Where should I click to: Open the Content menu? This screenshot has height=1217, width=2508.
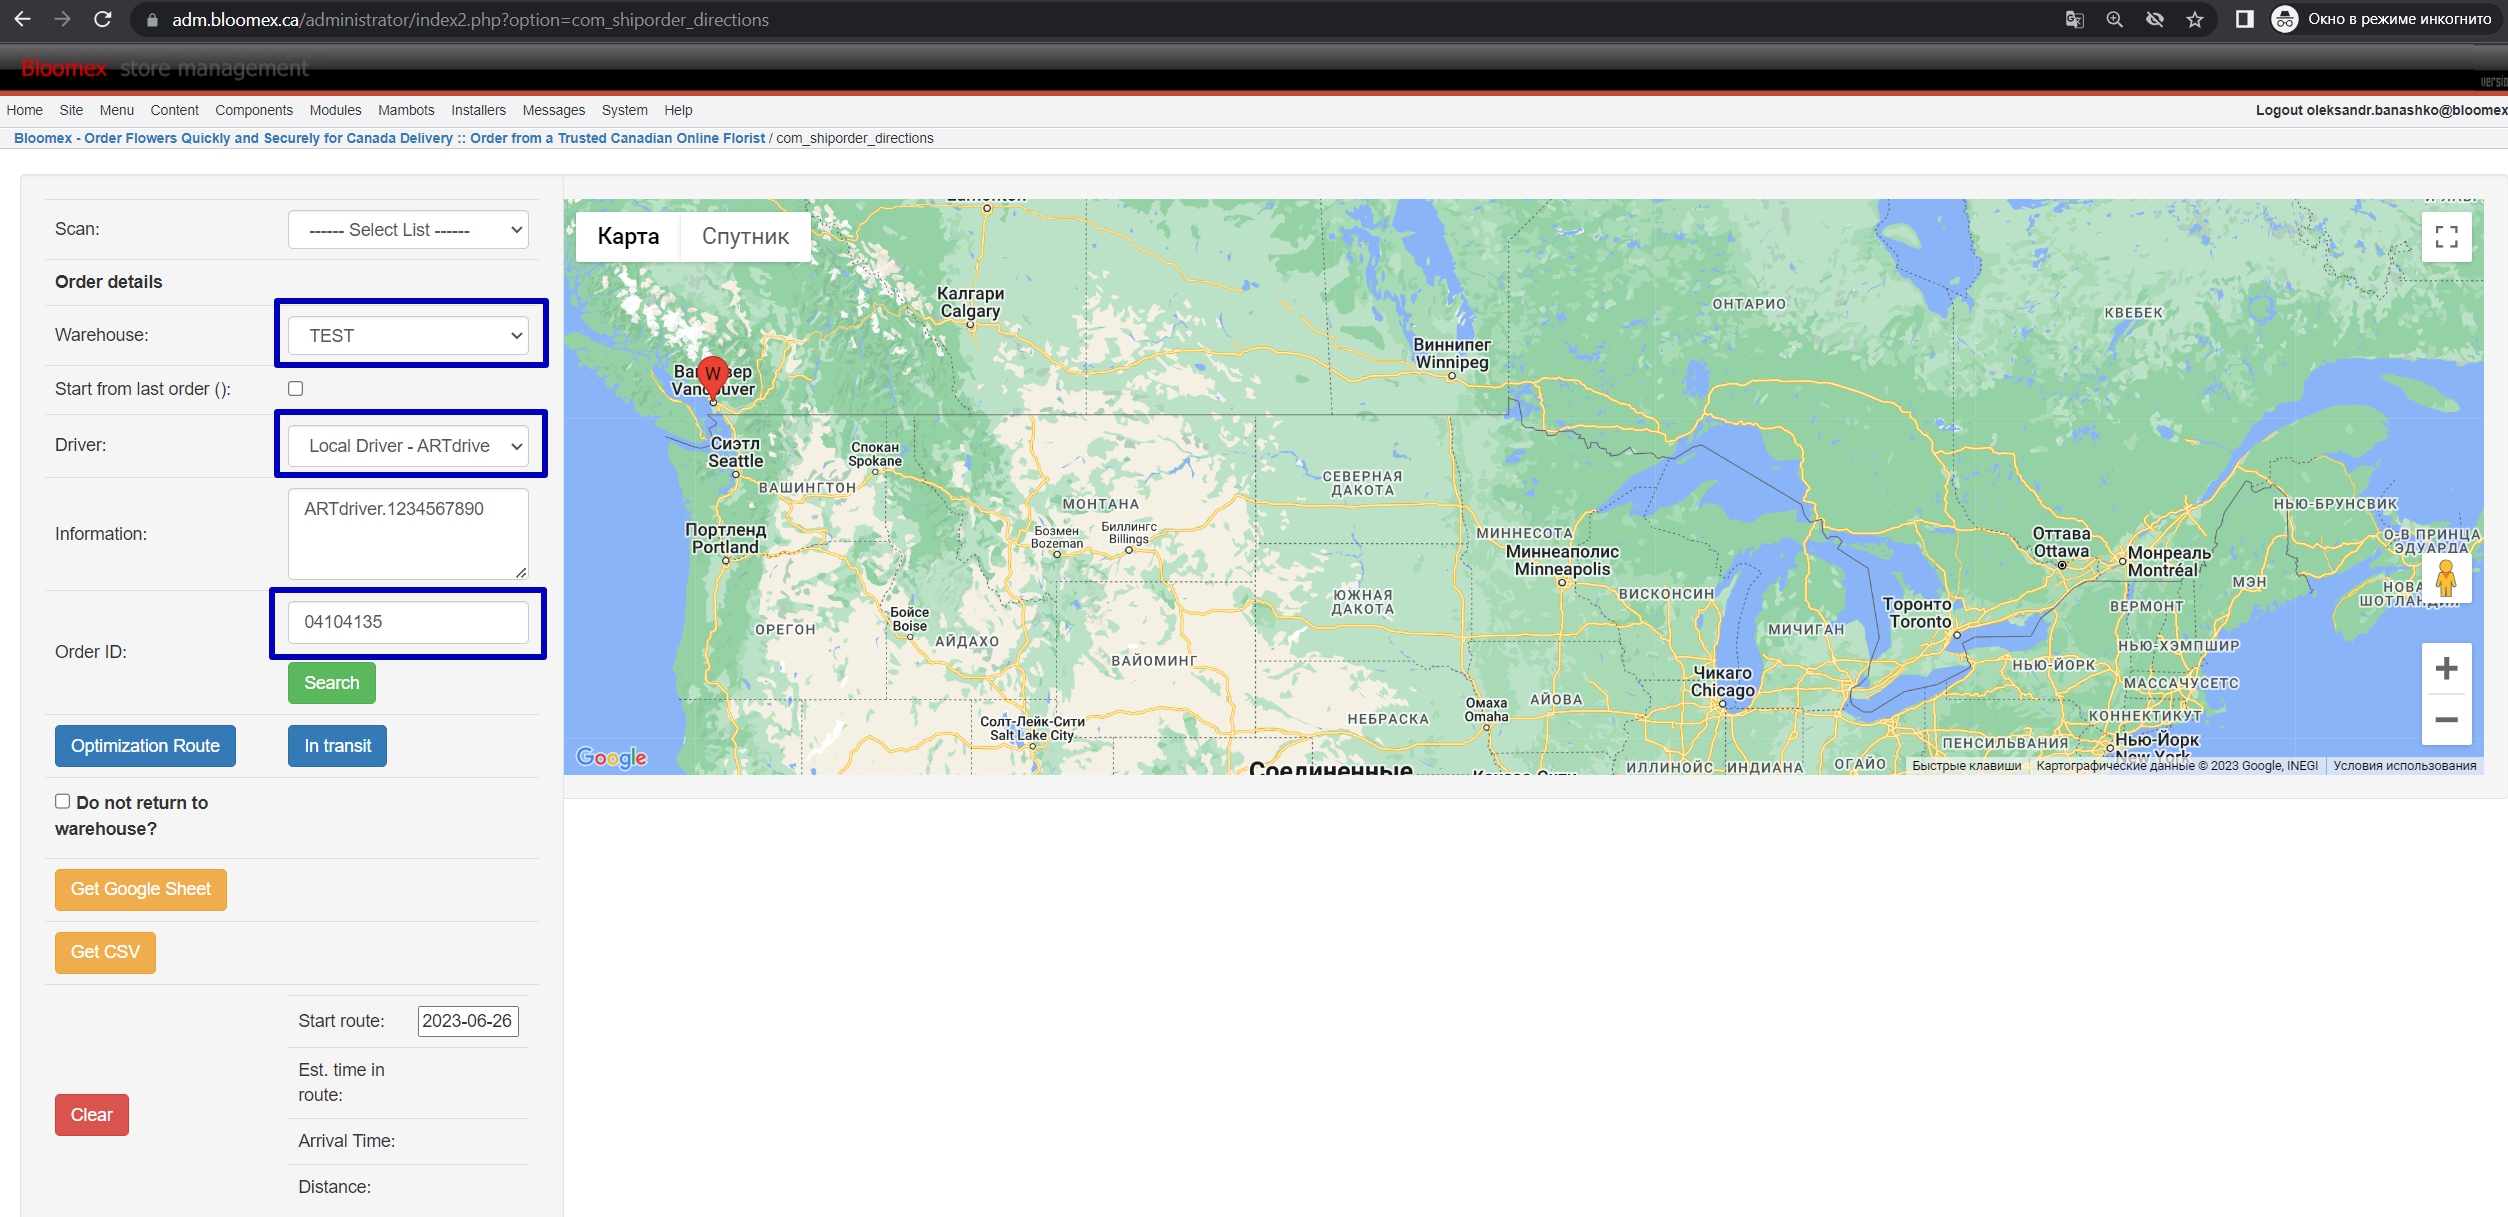pos(174,110)
